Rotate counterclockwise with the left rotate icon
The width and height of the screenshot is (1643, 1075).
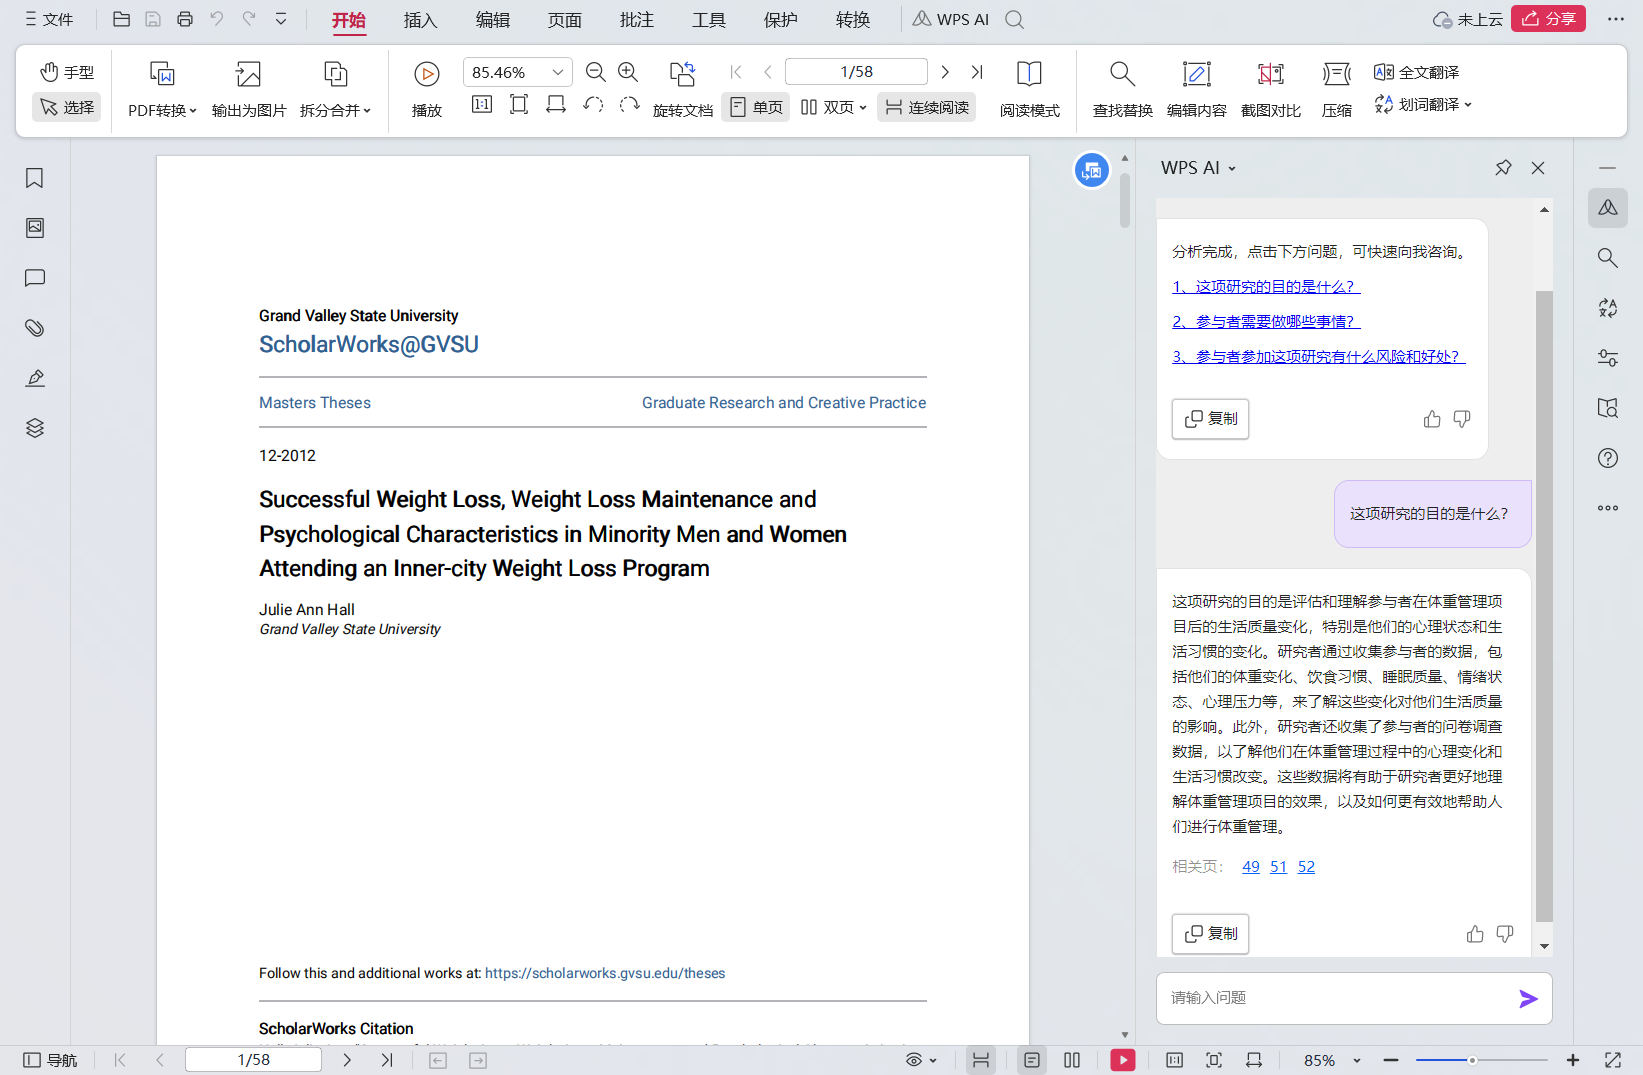click(593, 105)
